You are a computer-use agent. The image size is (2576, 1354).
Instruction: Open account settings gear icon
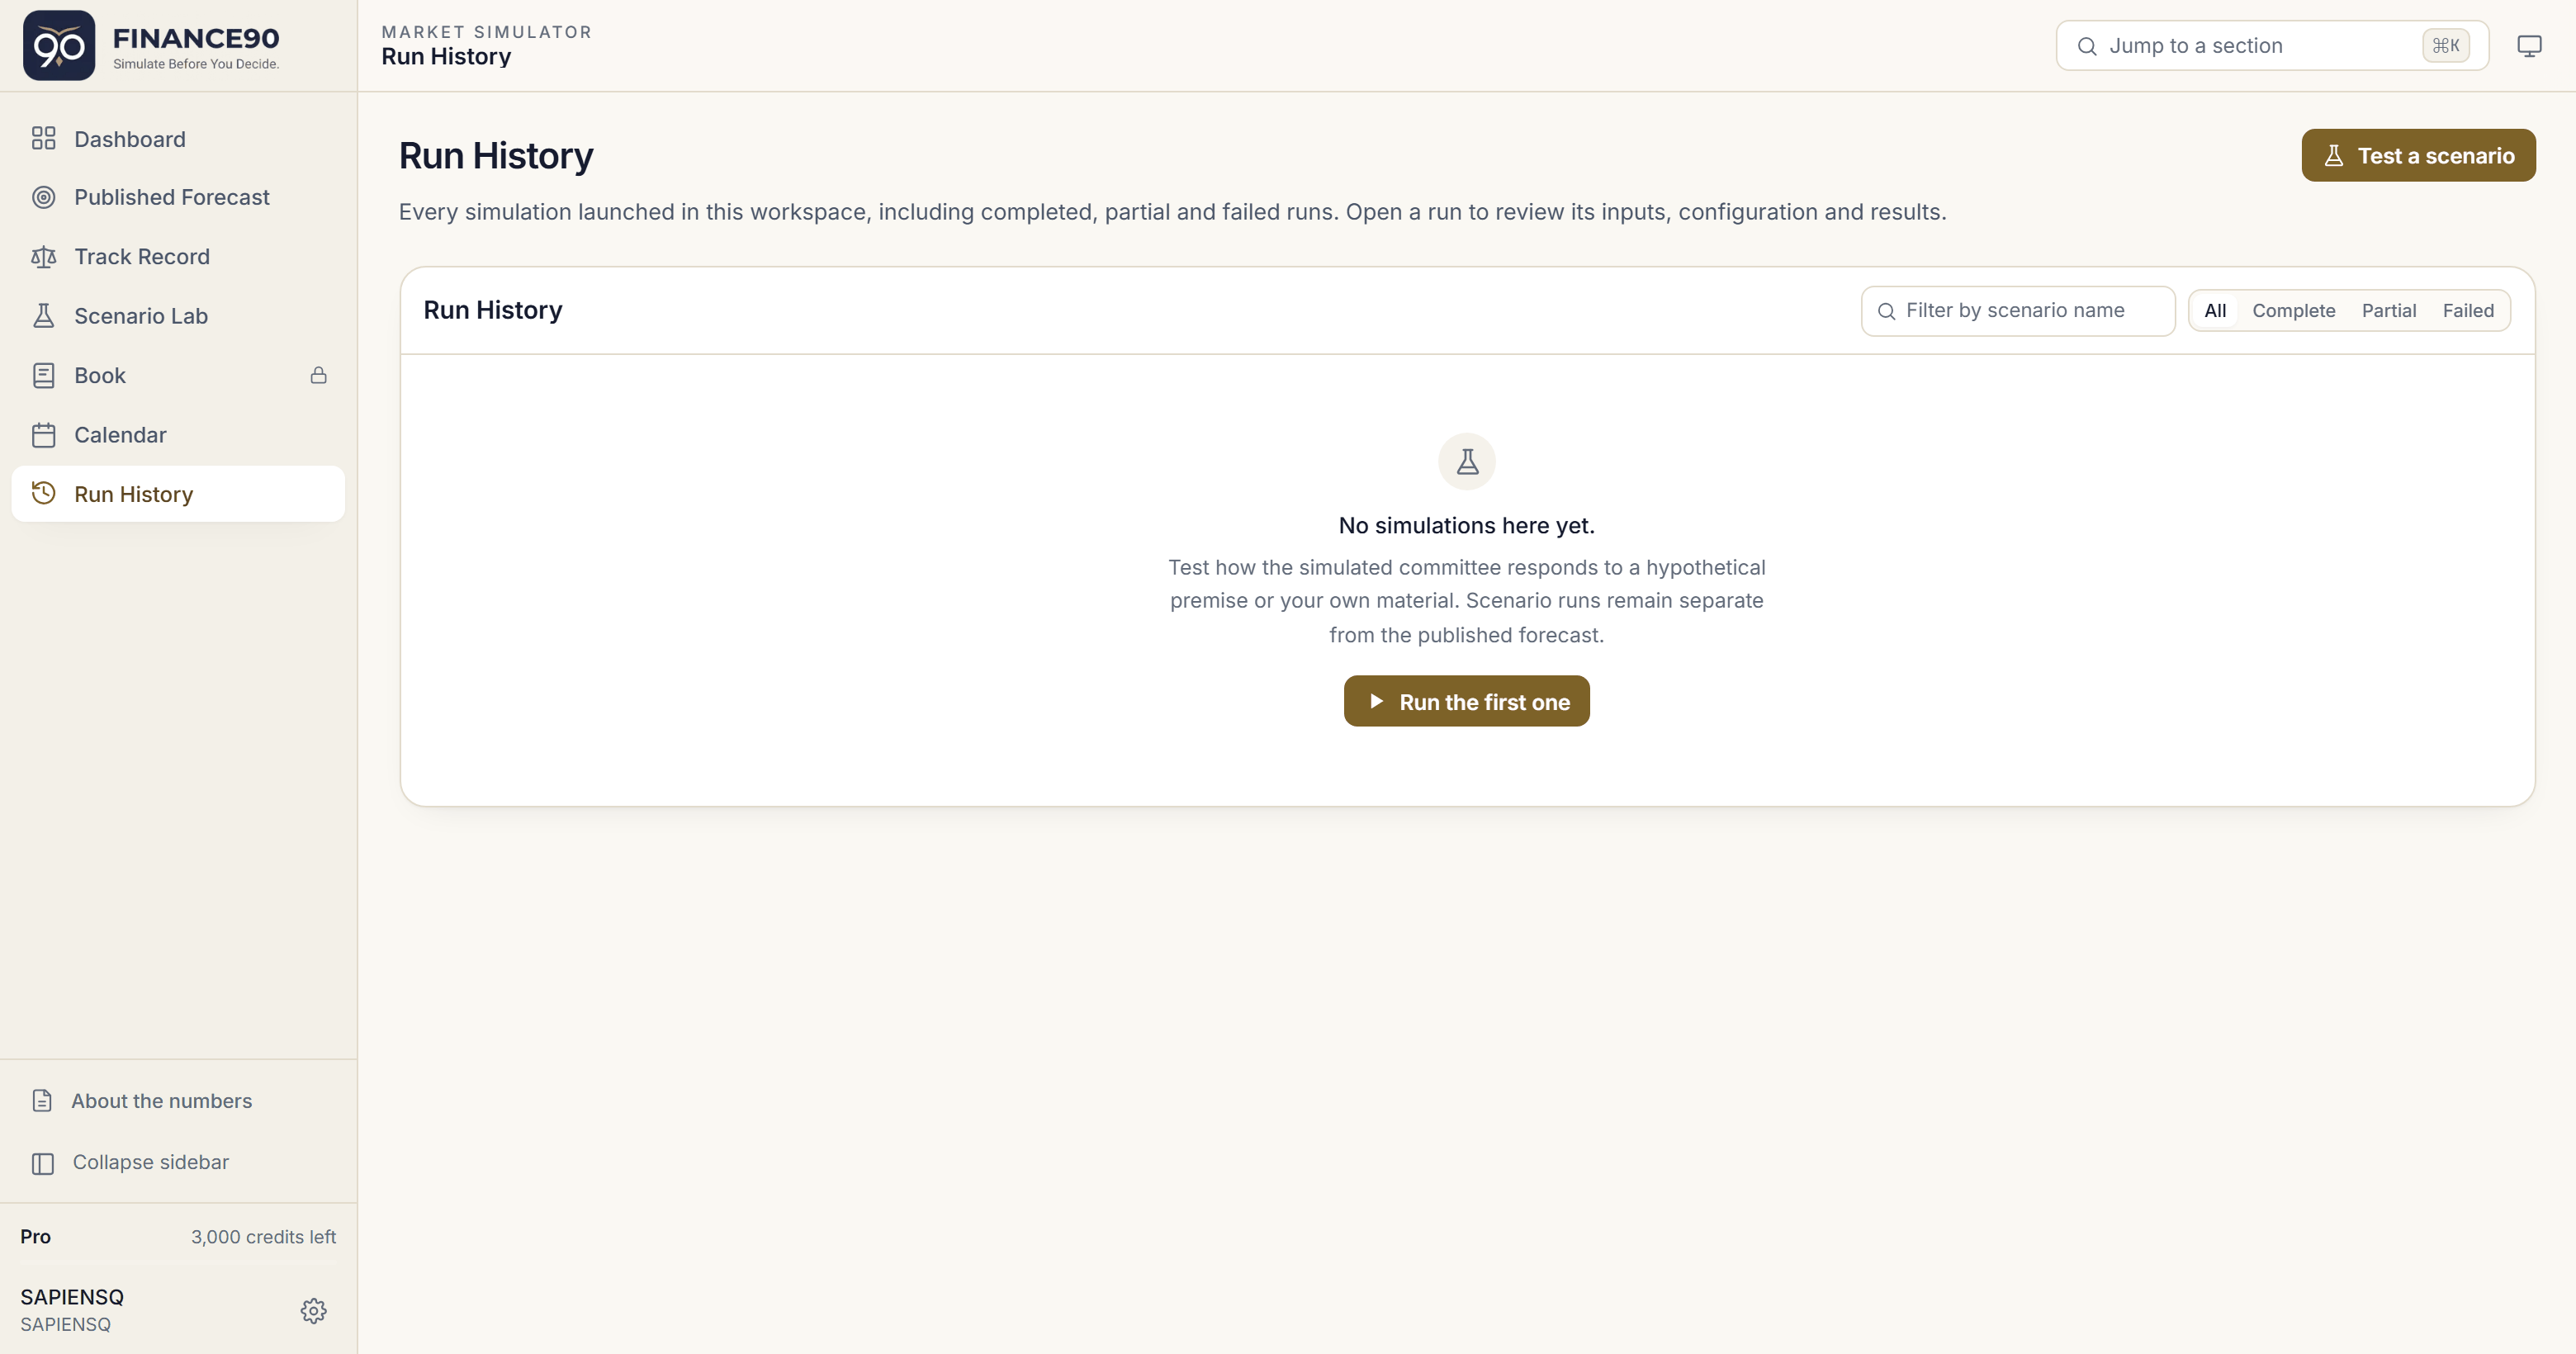click(313, 1310)
